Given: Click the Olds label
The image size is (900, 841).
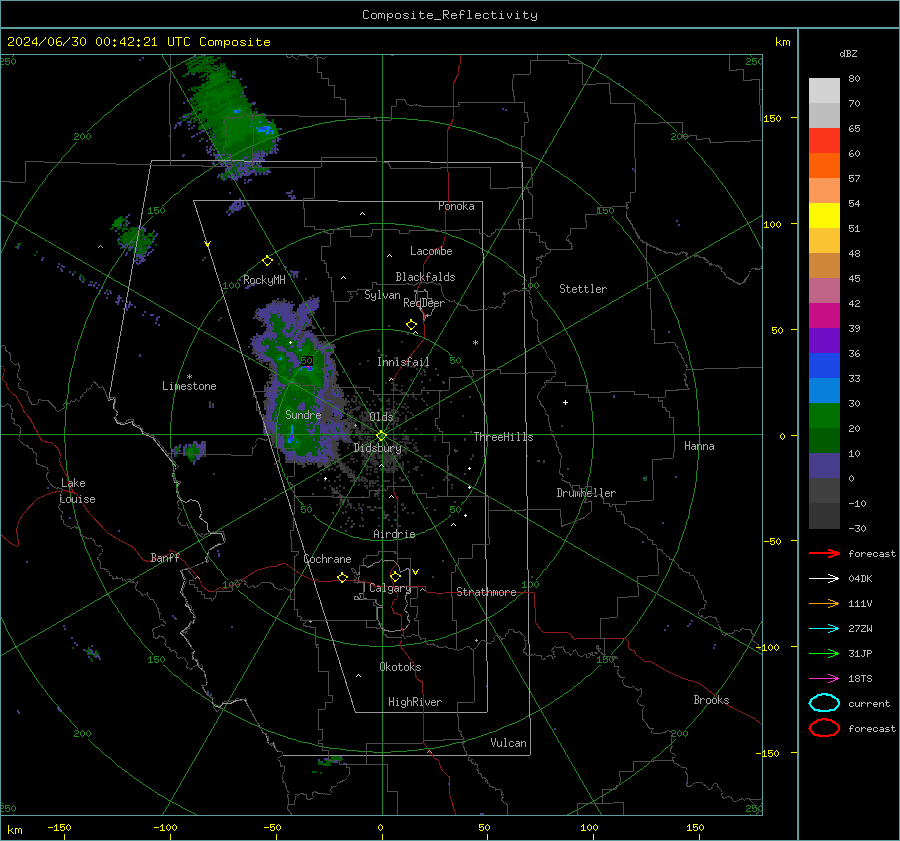Looking at the screenshot, I should pos(381,417).
